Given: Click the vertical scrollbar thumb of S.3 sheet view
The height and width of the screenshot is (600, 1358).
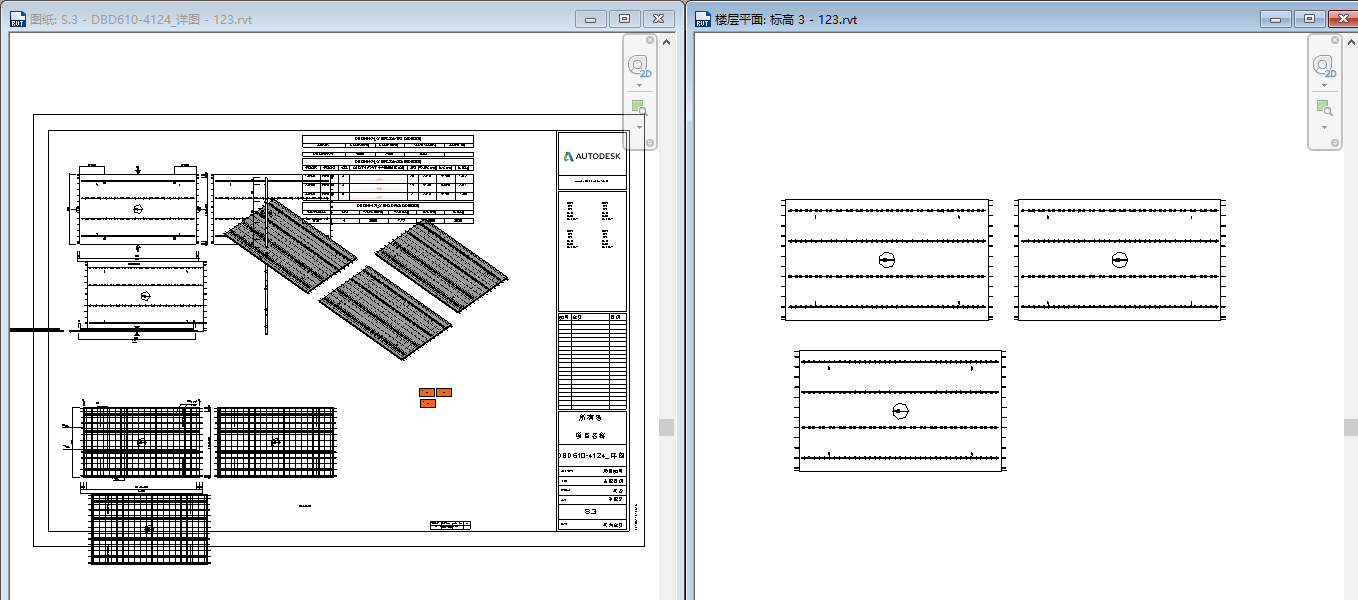Looking at the screenshot, I should (666, 427).
